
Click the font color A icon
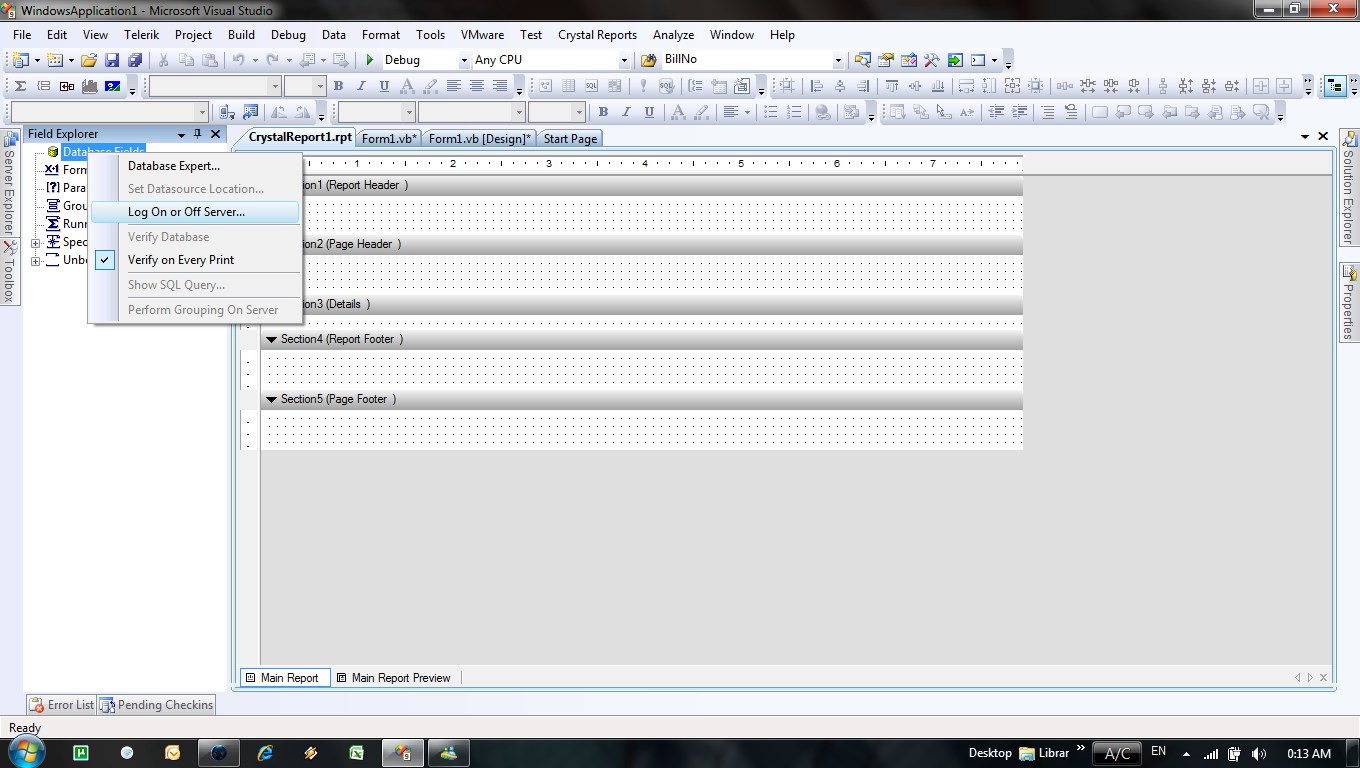click(407, 86)
